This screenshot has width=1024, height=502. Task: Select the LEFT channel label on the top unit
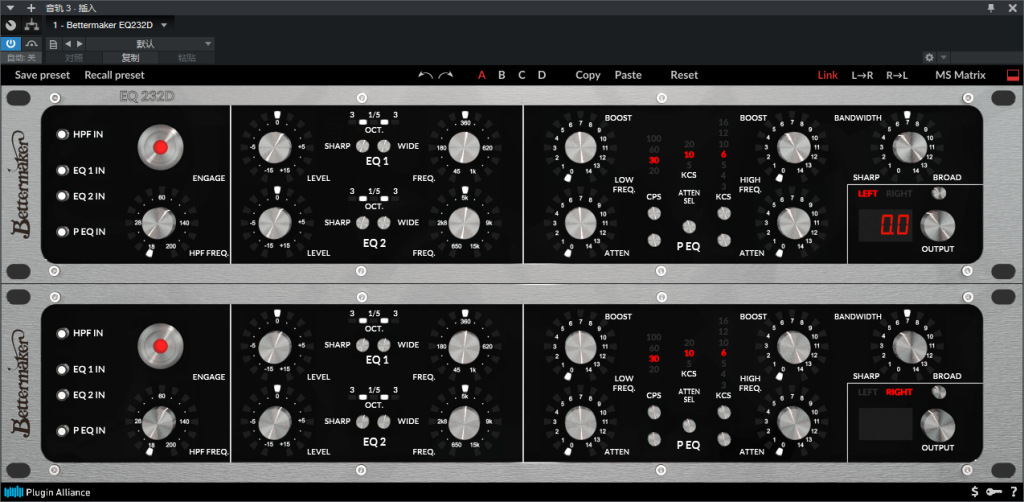point(868,194)
